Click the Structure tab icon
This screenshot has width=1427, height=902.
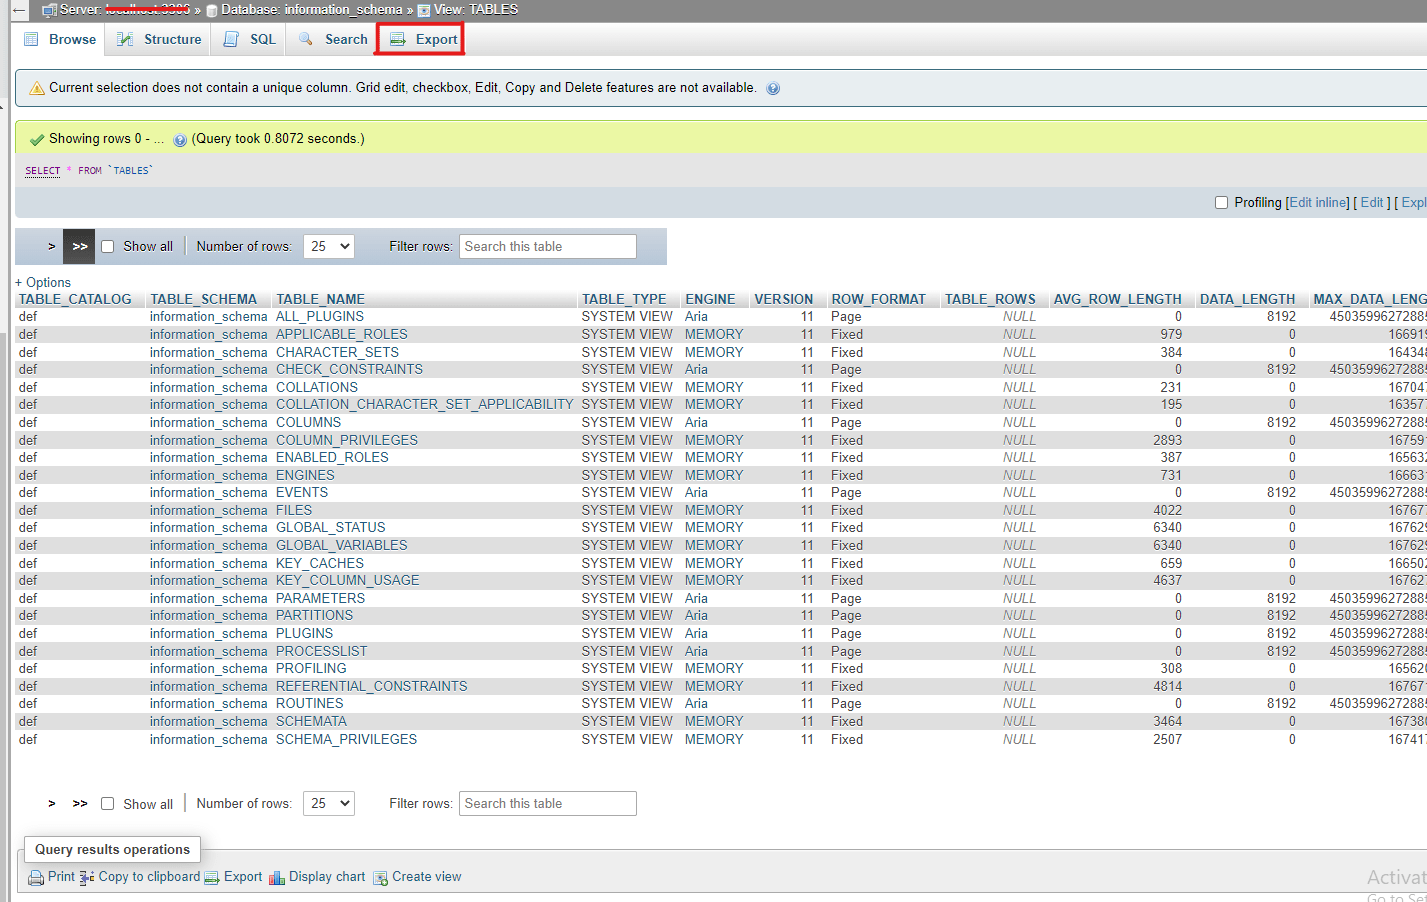(x=126, y=39)
